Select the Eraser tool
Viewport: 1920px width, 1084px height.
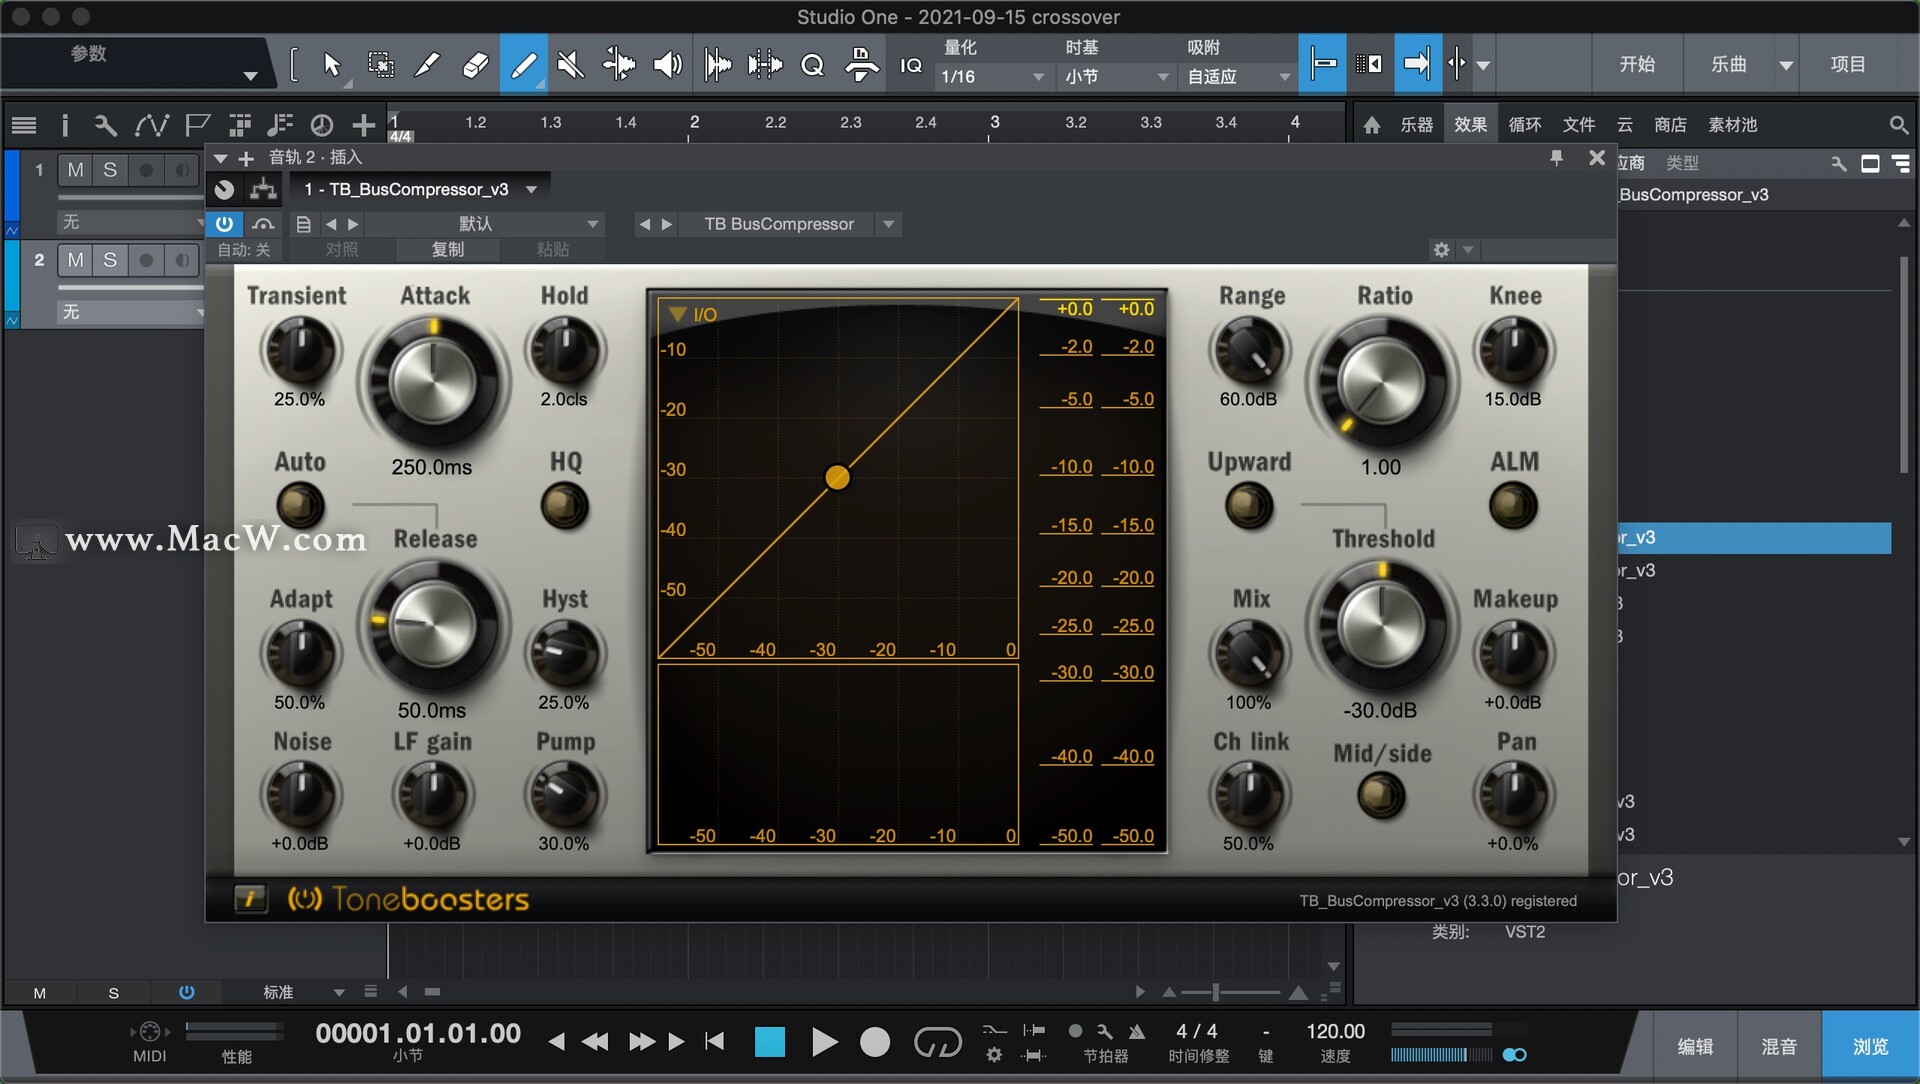click(x=475, y=65)
